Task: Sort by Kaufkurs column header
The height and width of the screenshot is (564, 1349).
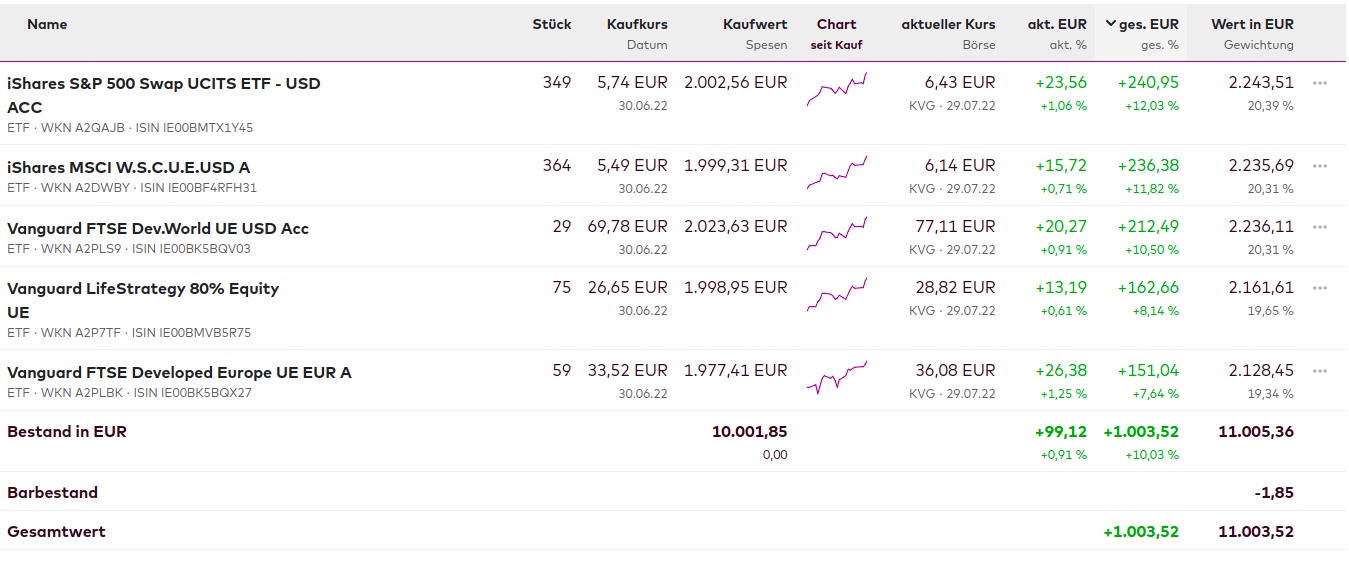Action: (x=637, y=24)
